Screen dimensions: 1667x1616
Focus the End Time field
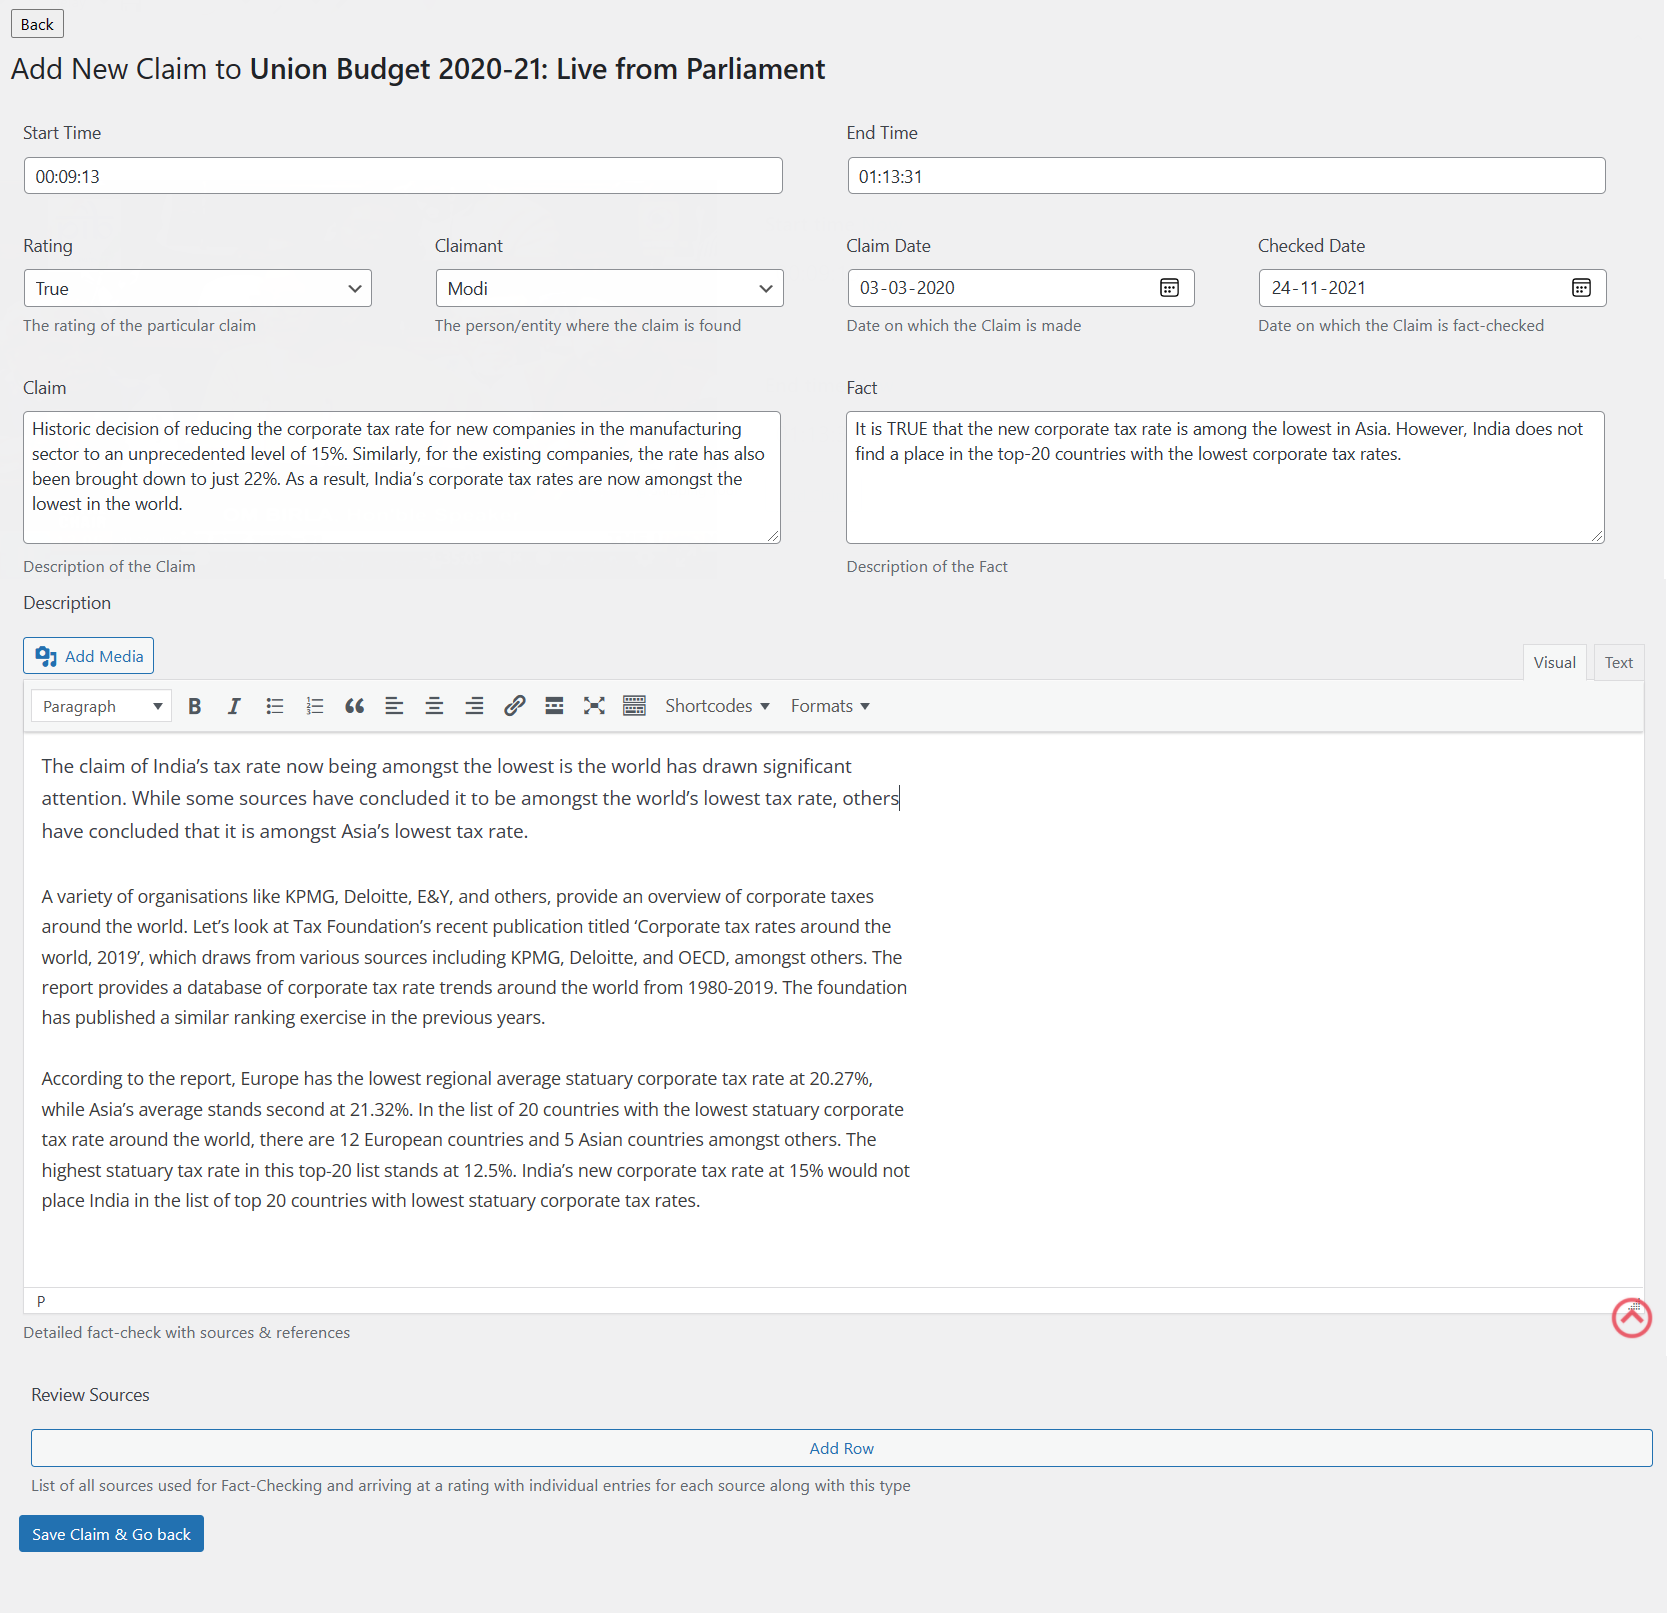point(1226,176)
